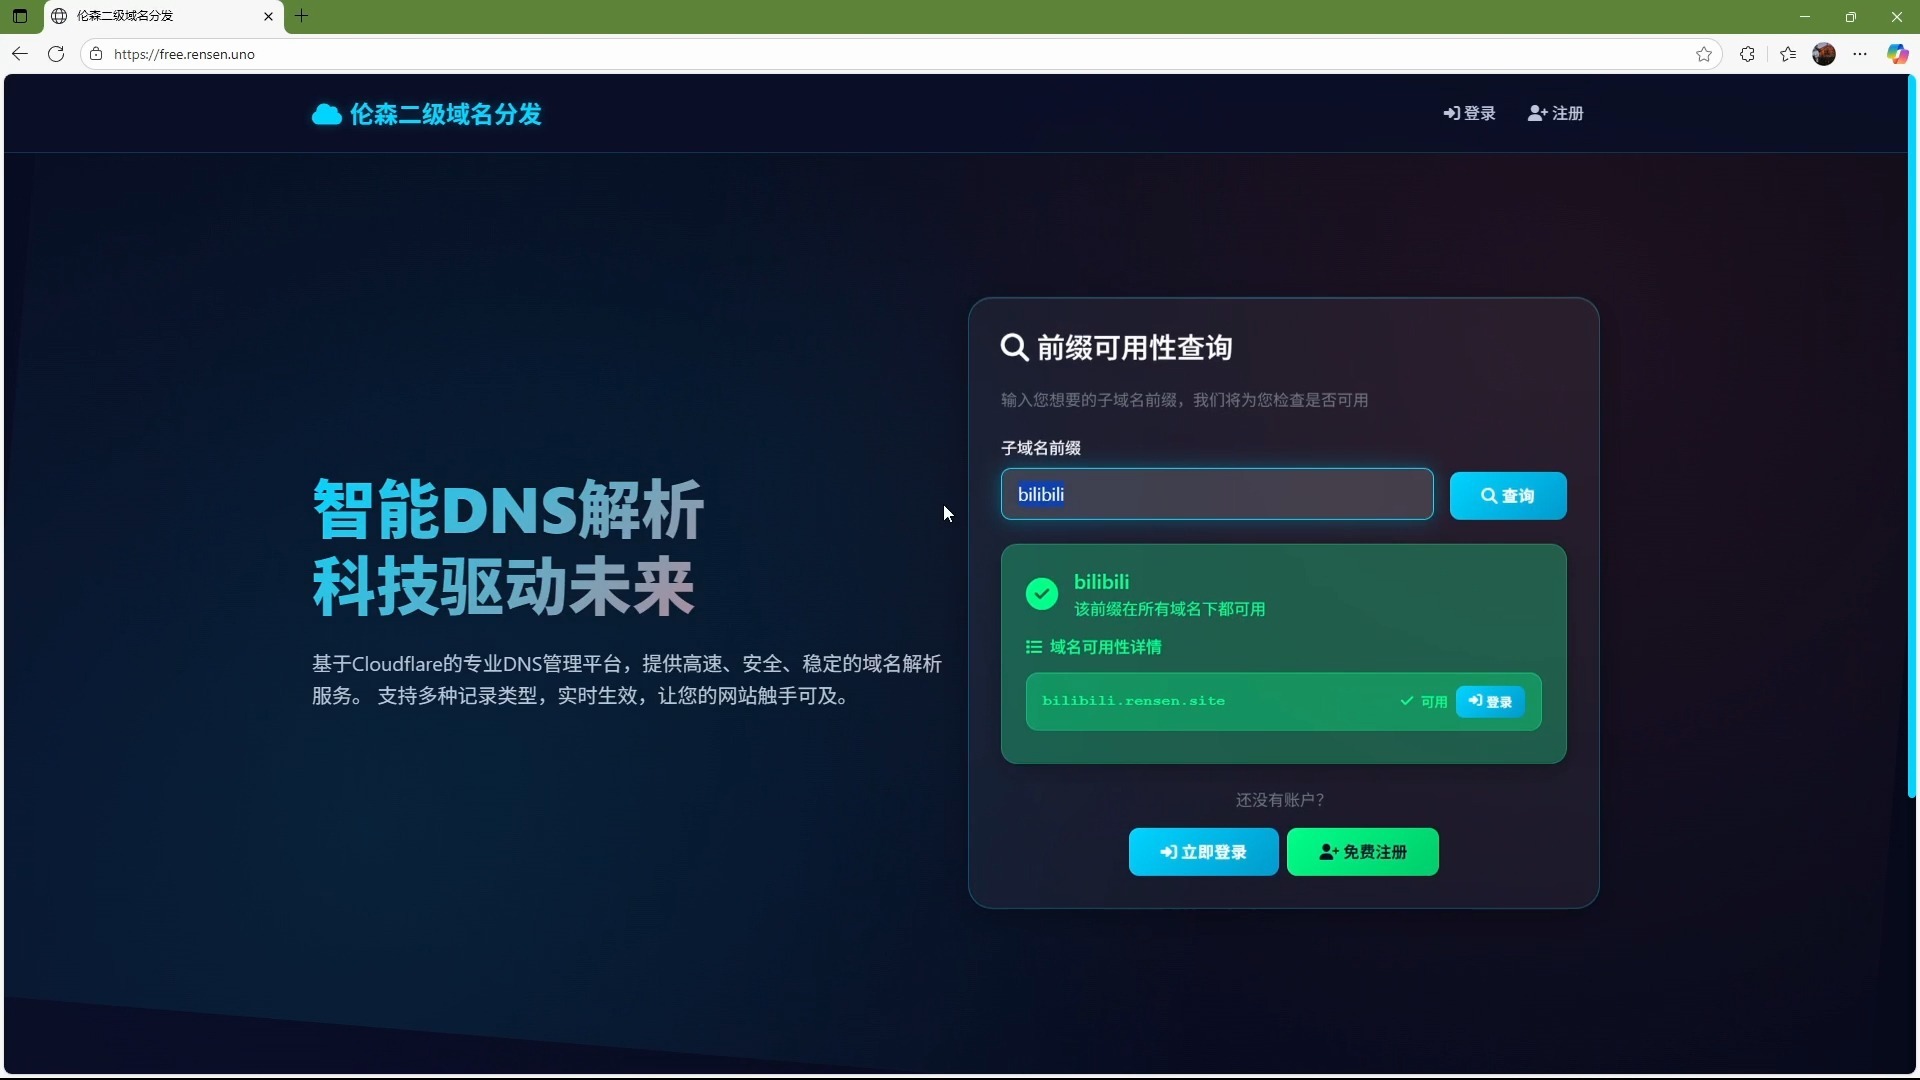Open browser extensions puzzle icon

[x=1747, y=54]
